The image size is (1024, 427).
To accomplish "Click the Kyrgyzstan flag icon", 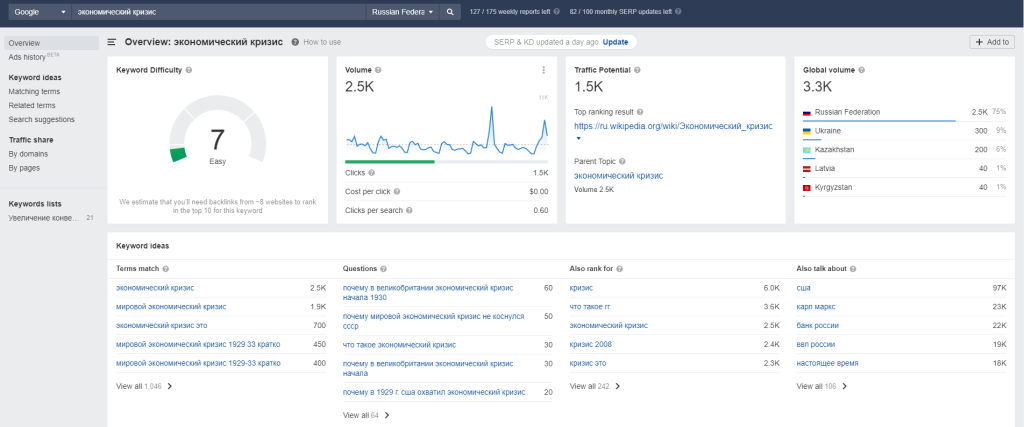I will click(x=807, y=187).
